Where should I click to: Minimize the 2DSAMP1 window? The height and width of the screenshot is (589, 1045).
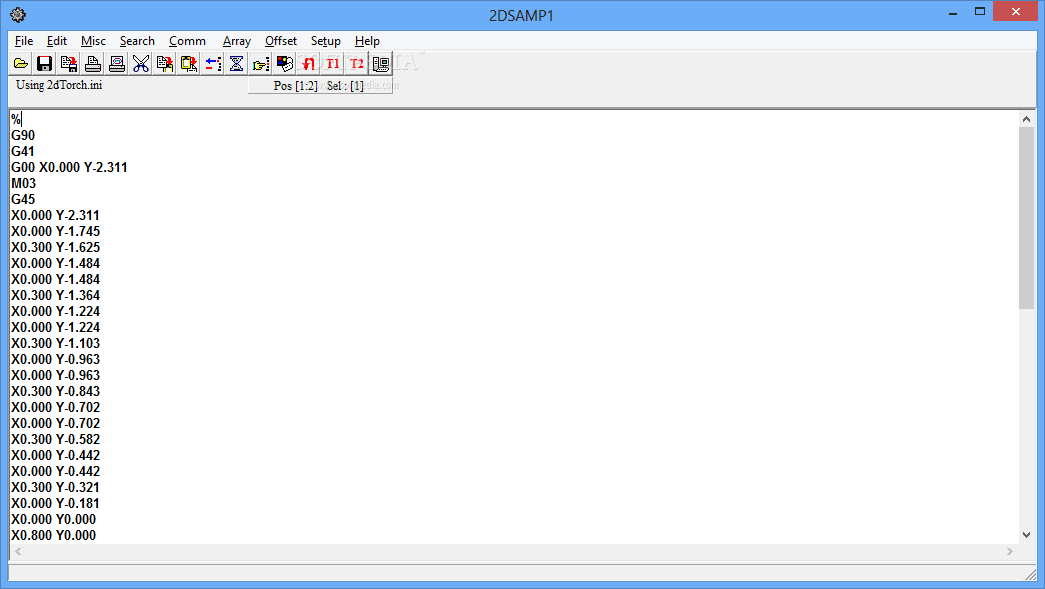(x=953, y=12)
